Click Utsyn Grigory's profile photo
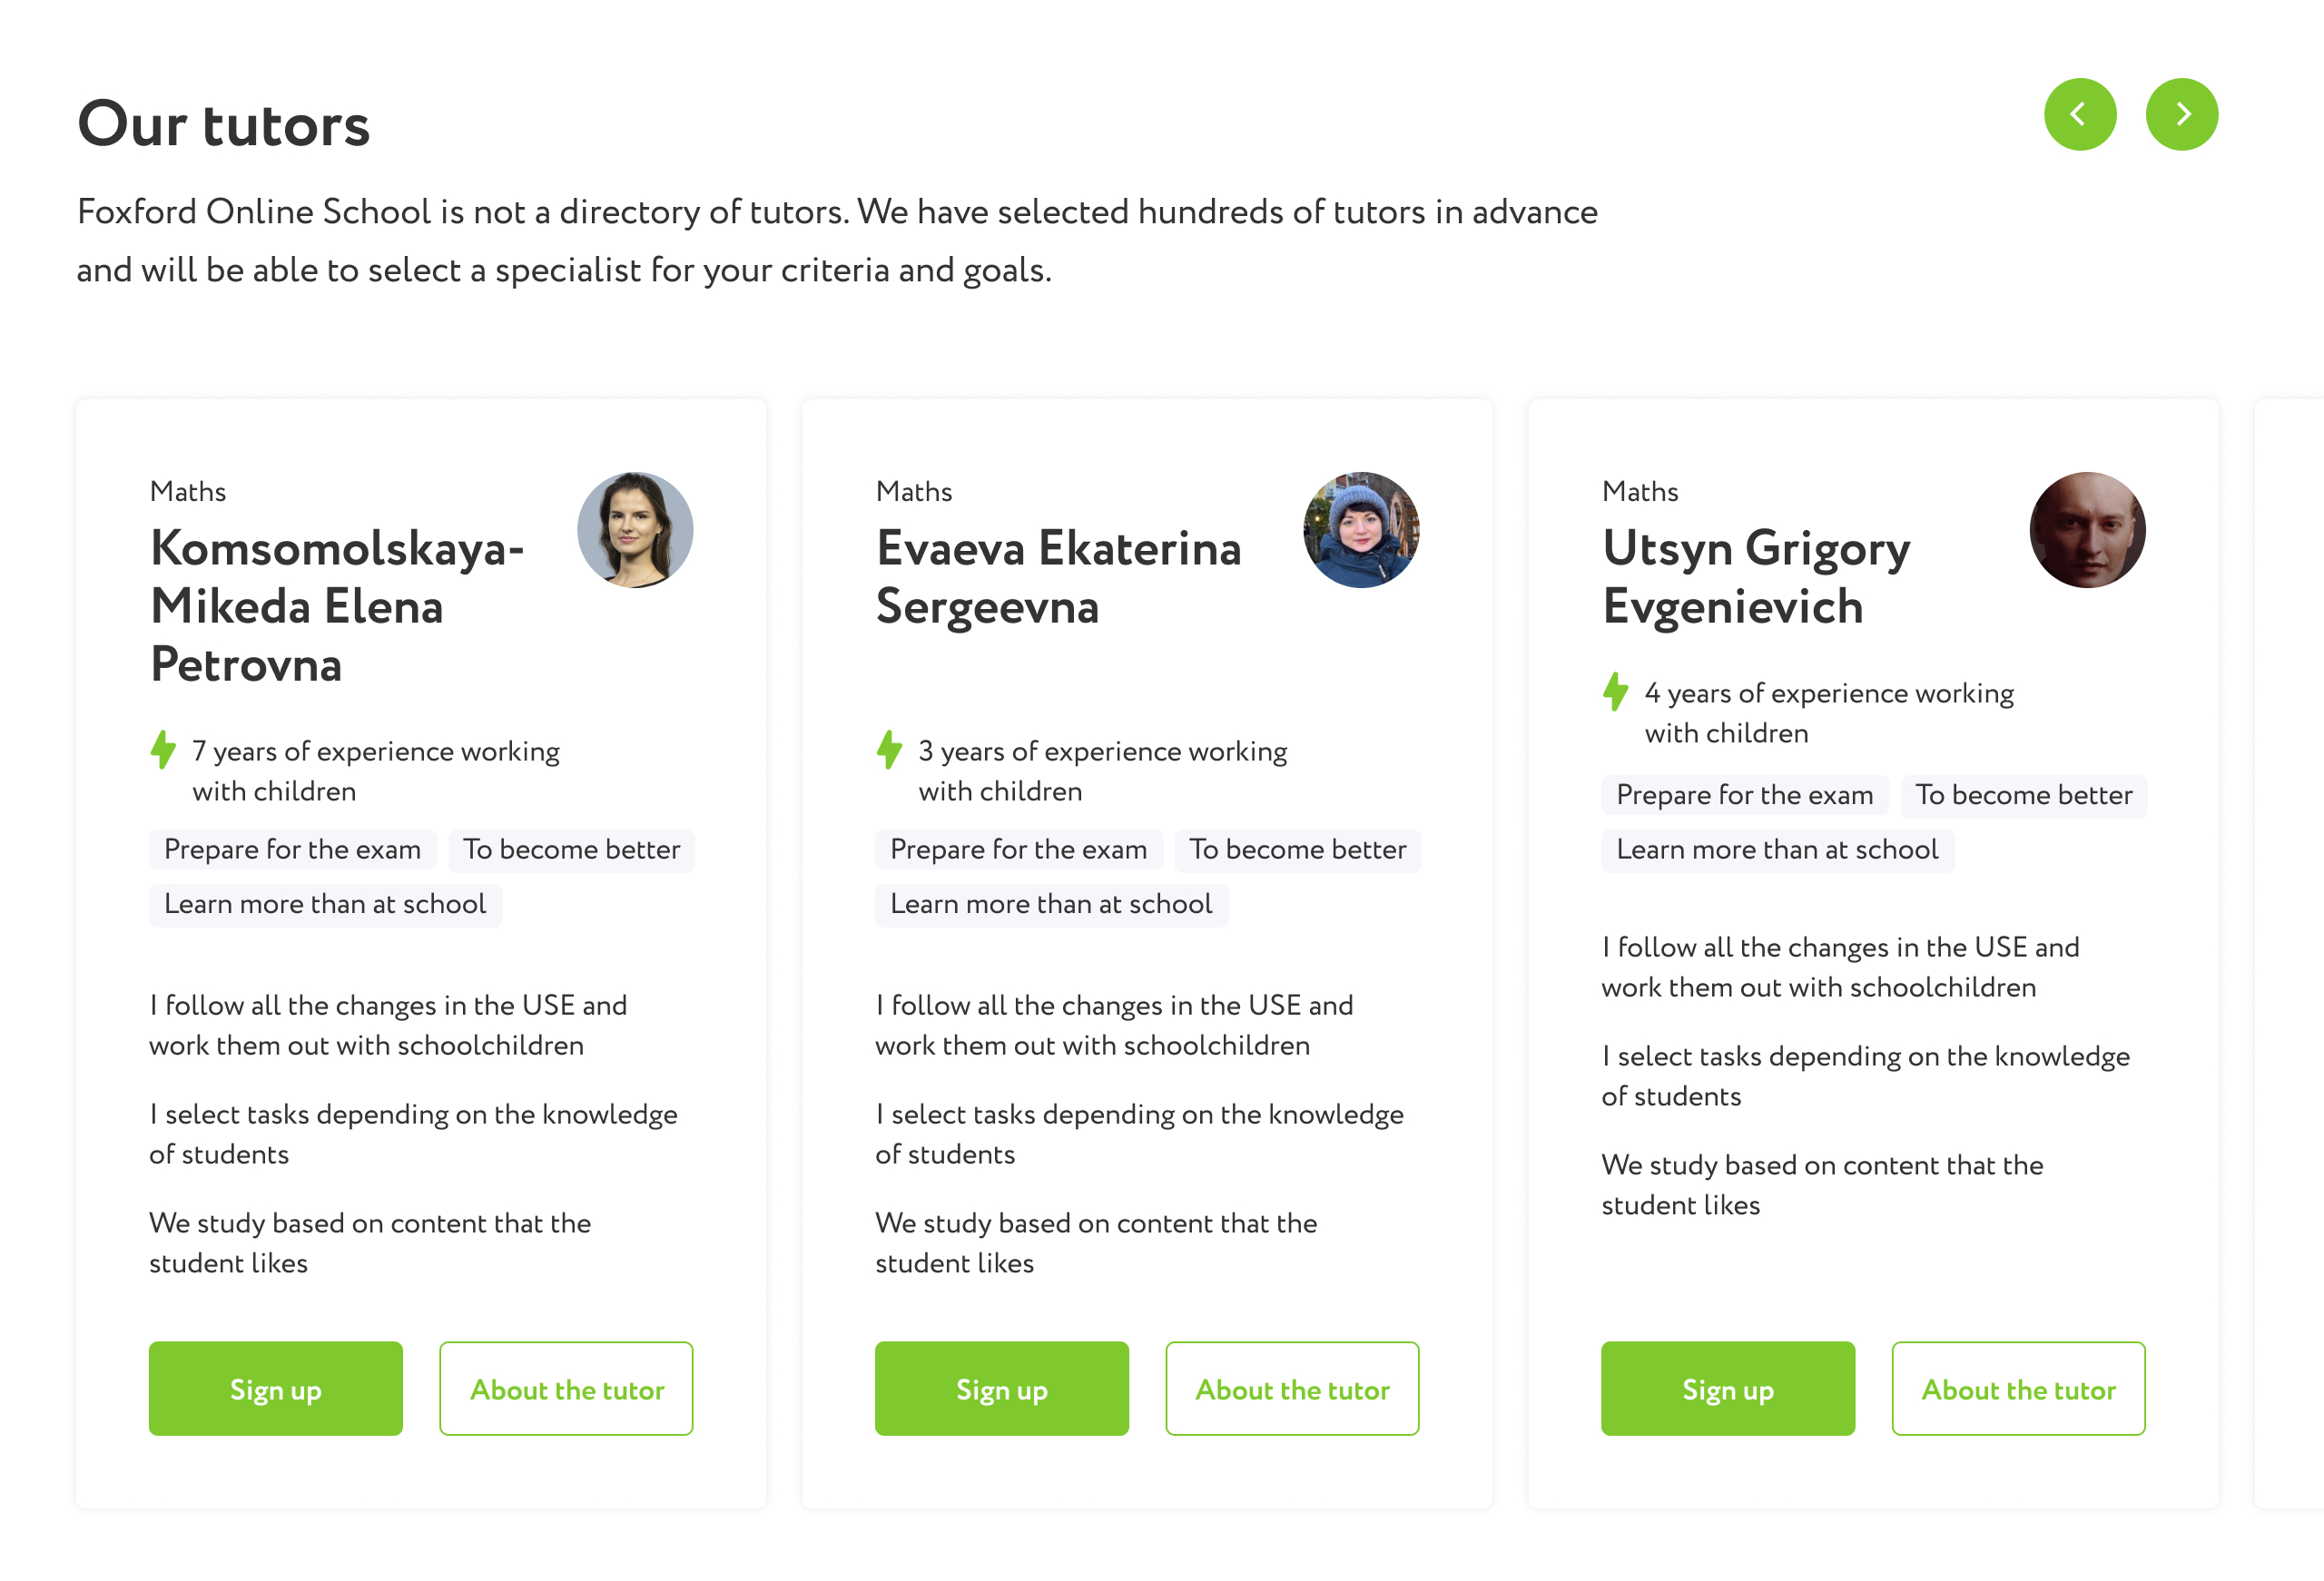The image size is (2324, 1581). (x=2086, y=529)
